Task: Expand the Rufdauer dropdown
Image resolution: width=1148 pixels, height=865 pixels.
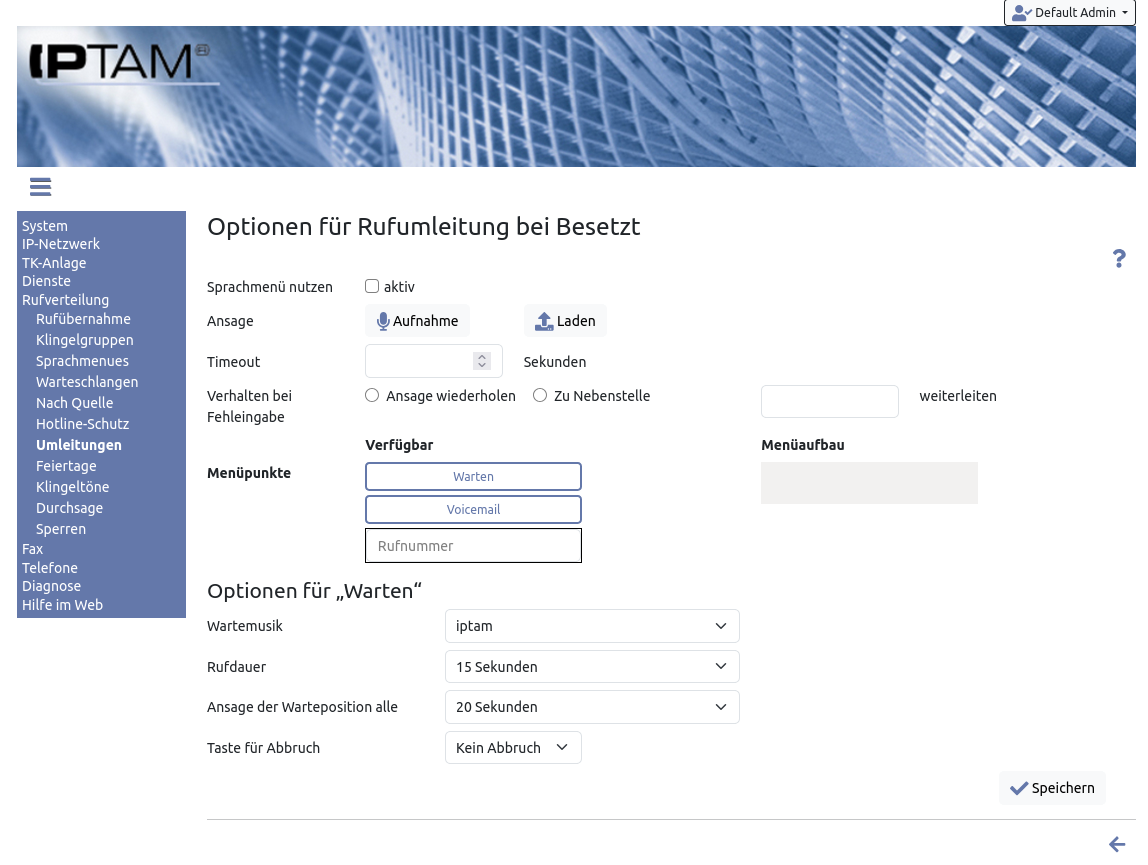Action: coord(591,667)
